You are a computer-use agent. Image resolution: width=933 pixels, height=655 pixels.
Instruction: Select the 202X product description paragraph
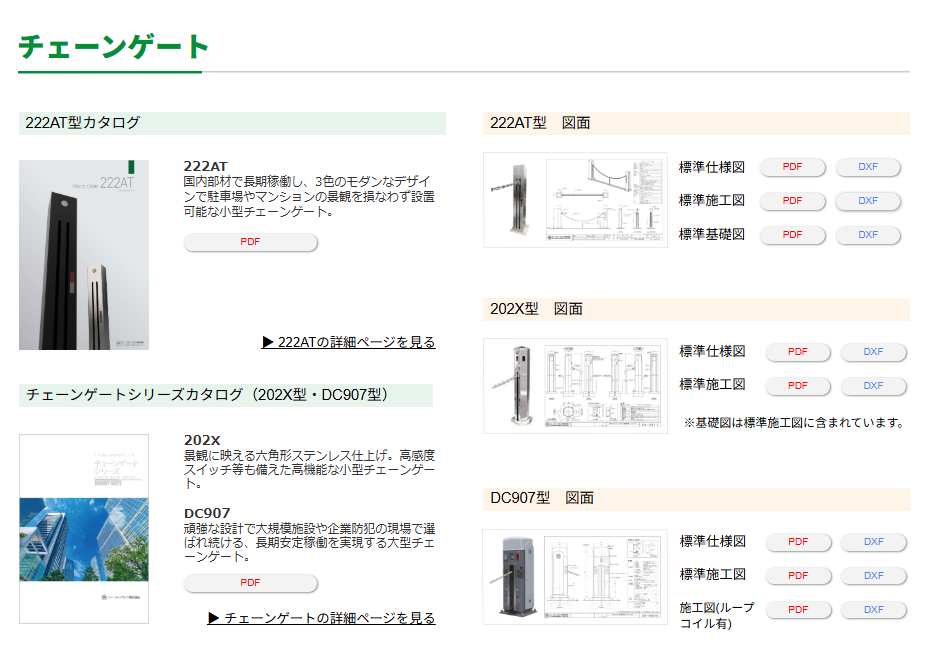tap(309, 470)
